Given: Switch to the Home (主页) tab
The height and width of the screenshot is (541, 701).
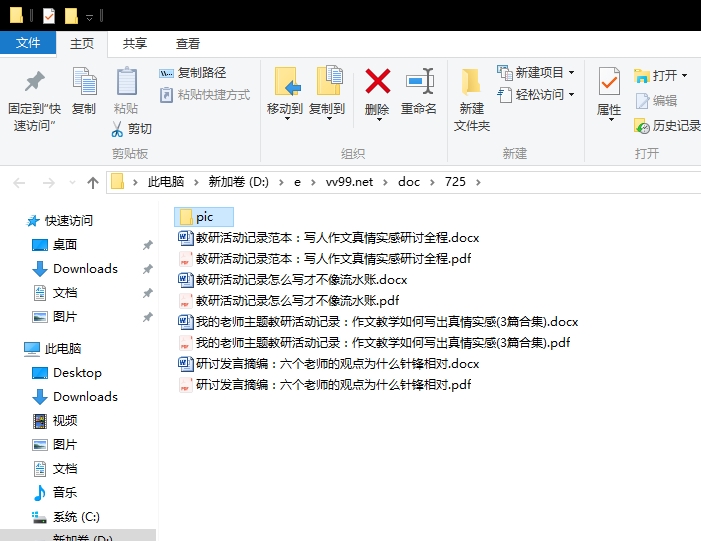Looking at the screenshot, I should click(82, 44).
